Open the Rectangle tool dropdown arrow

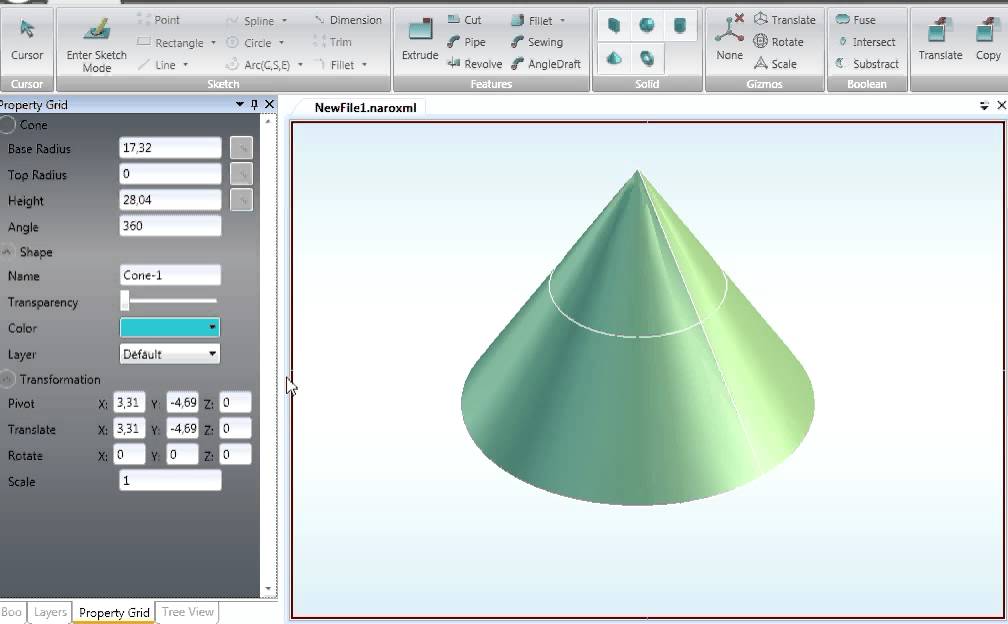213,43
